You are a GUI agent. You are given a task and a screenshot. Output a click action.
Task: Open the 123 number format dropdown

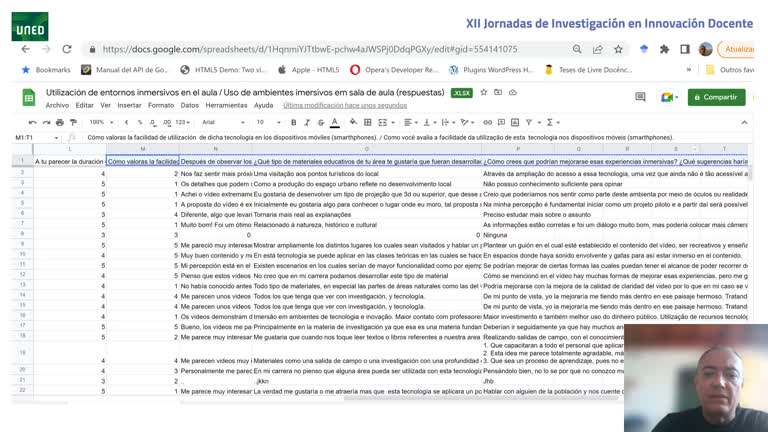(182, 122)
